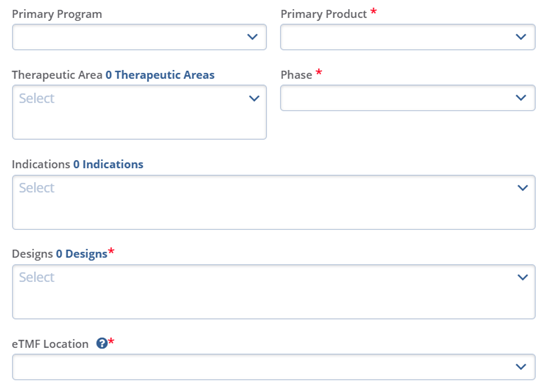Click the Phase field chevron arrow
Screen dimensions: 547x389
coord(521,98)
